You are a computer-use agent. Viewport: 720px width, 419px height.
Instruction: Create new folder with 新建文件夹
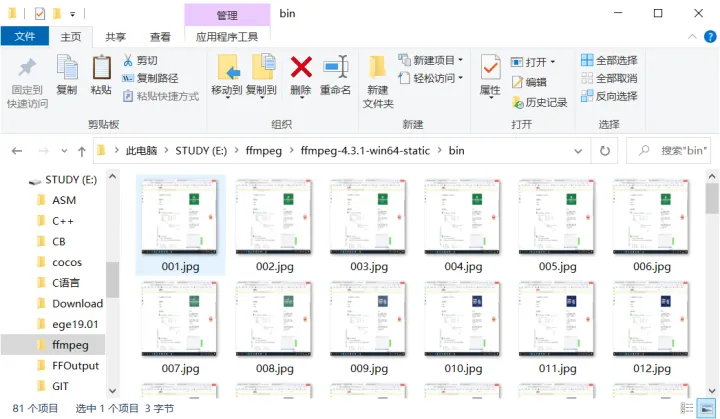378,82
